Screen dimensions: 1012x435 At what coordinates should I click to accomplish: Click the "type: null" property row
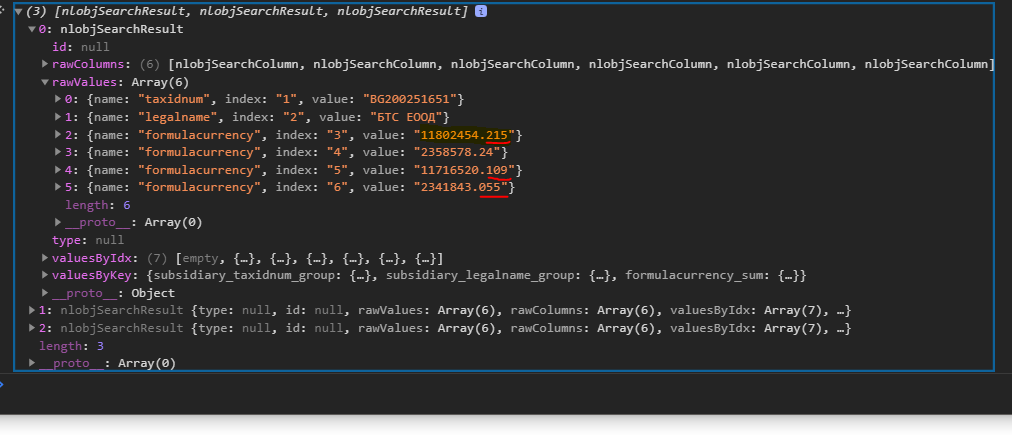tap(88, 240)
